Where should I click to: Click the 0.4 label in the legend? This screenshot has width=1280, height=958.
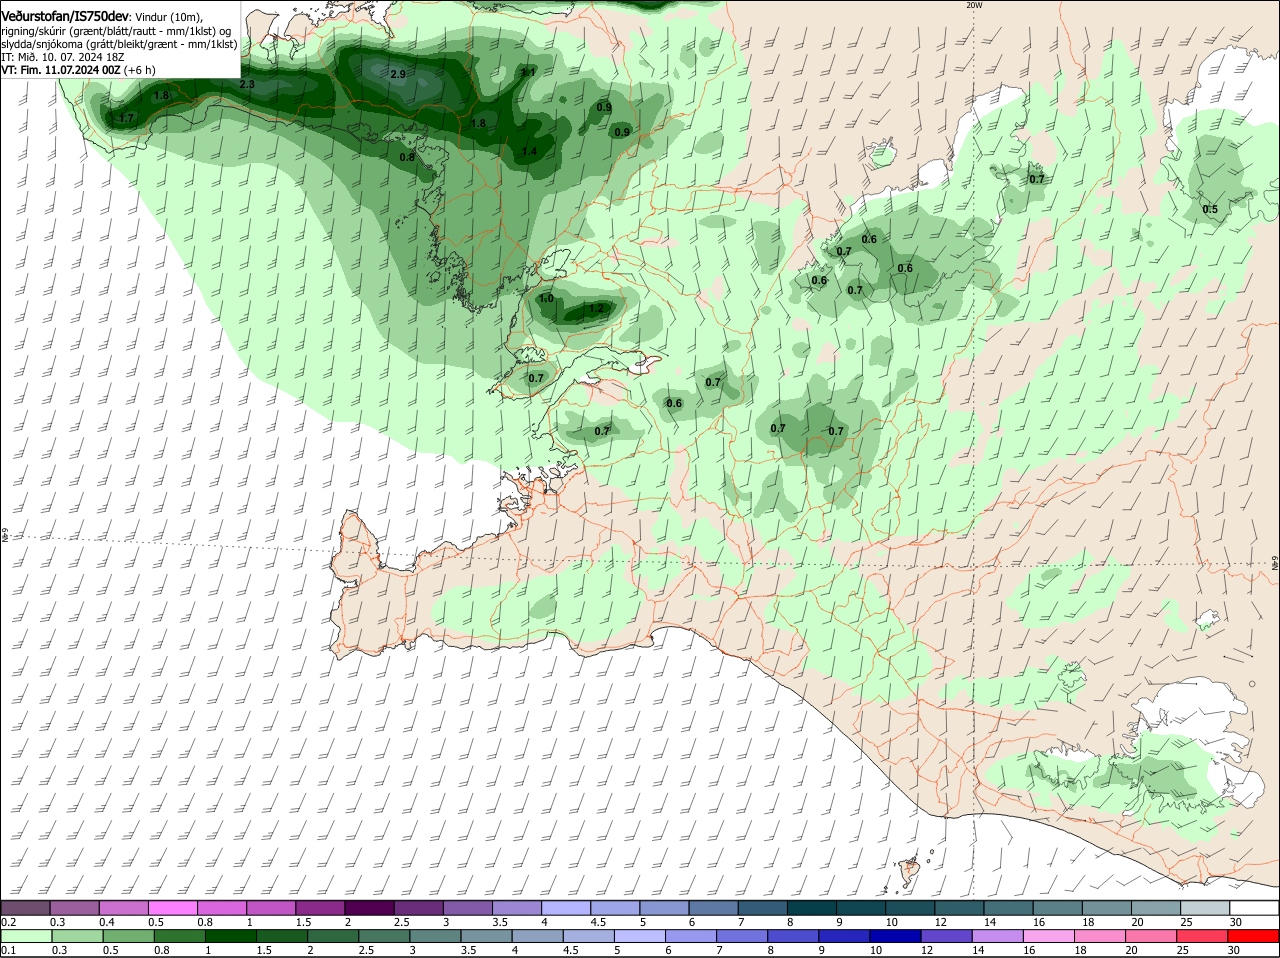(107, 921)
